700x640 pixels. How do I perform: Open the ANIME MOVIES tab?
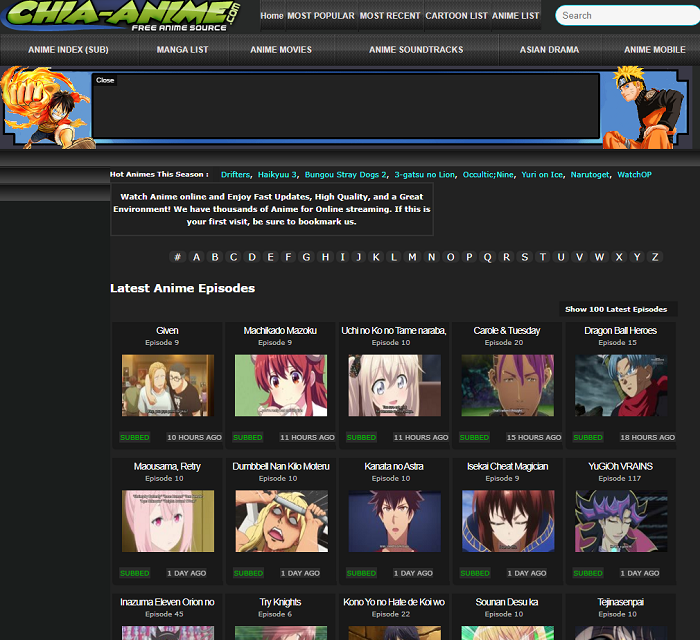(x=281, y=50)
